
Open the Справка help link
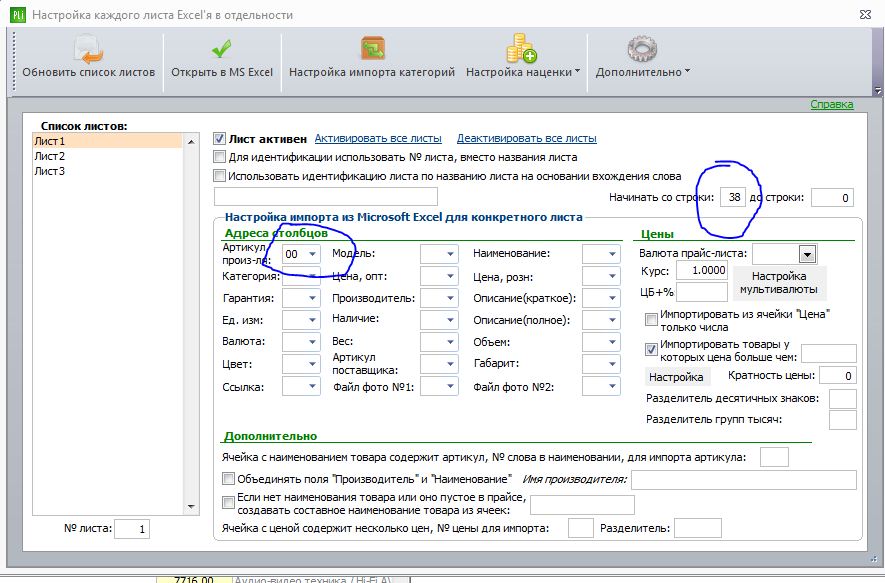click(832, 104)
